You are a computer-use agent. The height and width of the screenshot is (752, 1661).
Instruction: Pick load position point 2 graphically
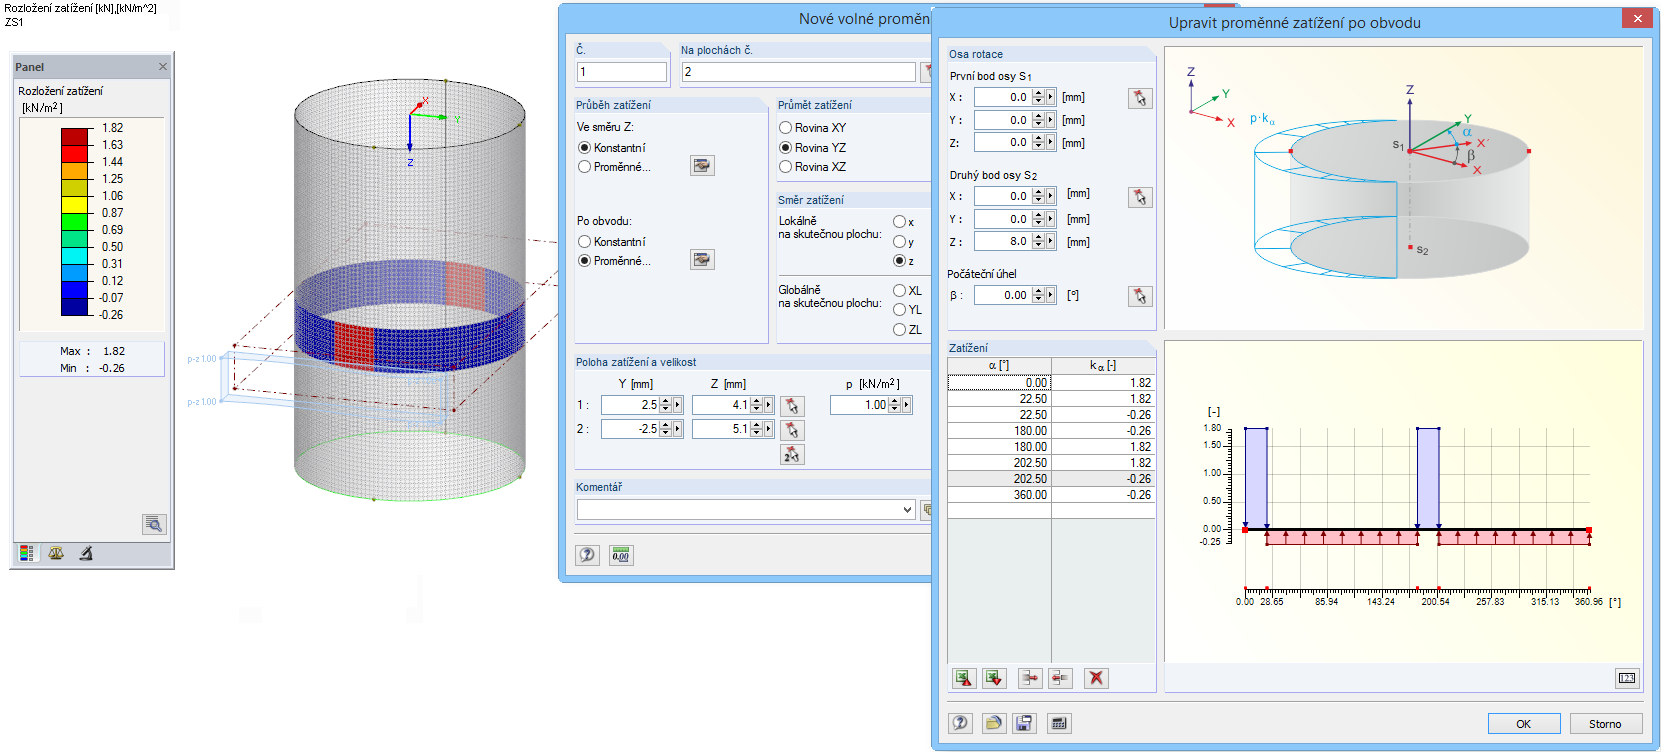[792, 430]
